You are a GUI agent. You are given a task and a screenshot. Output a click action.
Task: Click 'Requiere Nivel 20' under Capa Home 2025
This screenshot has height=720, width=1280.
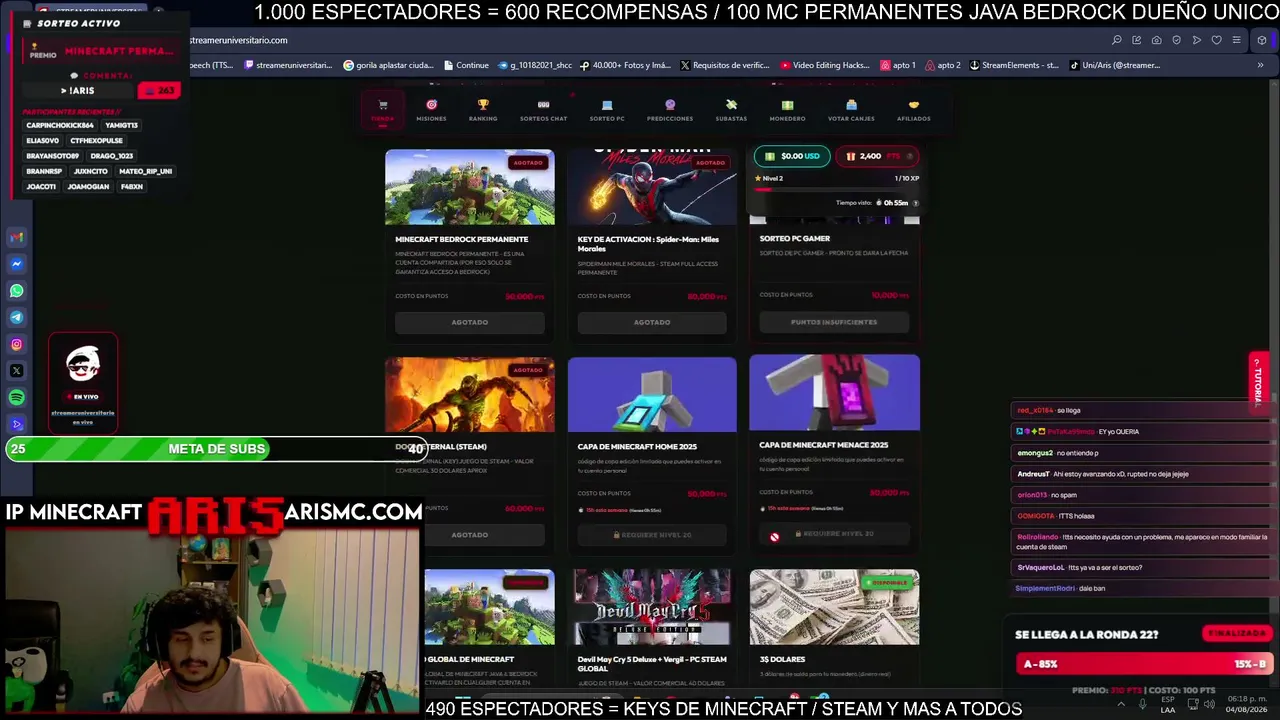click(x=652, y=535)
